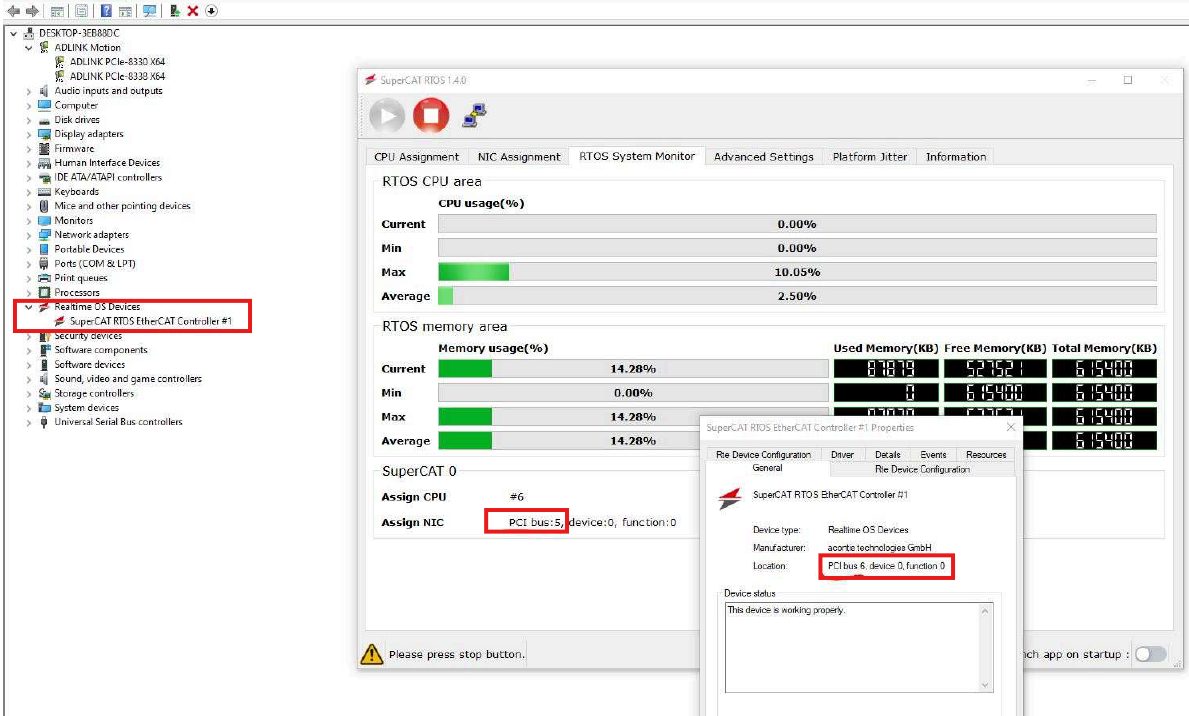Click the Max CPU usage progress bar

pos(797,272)
